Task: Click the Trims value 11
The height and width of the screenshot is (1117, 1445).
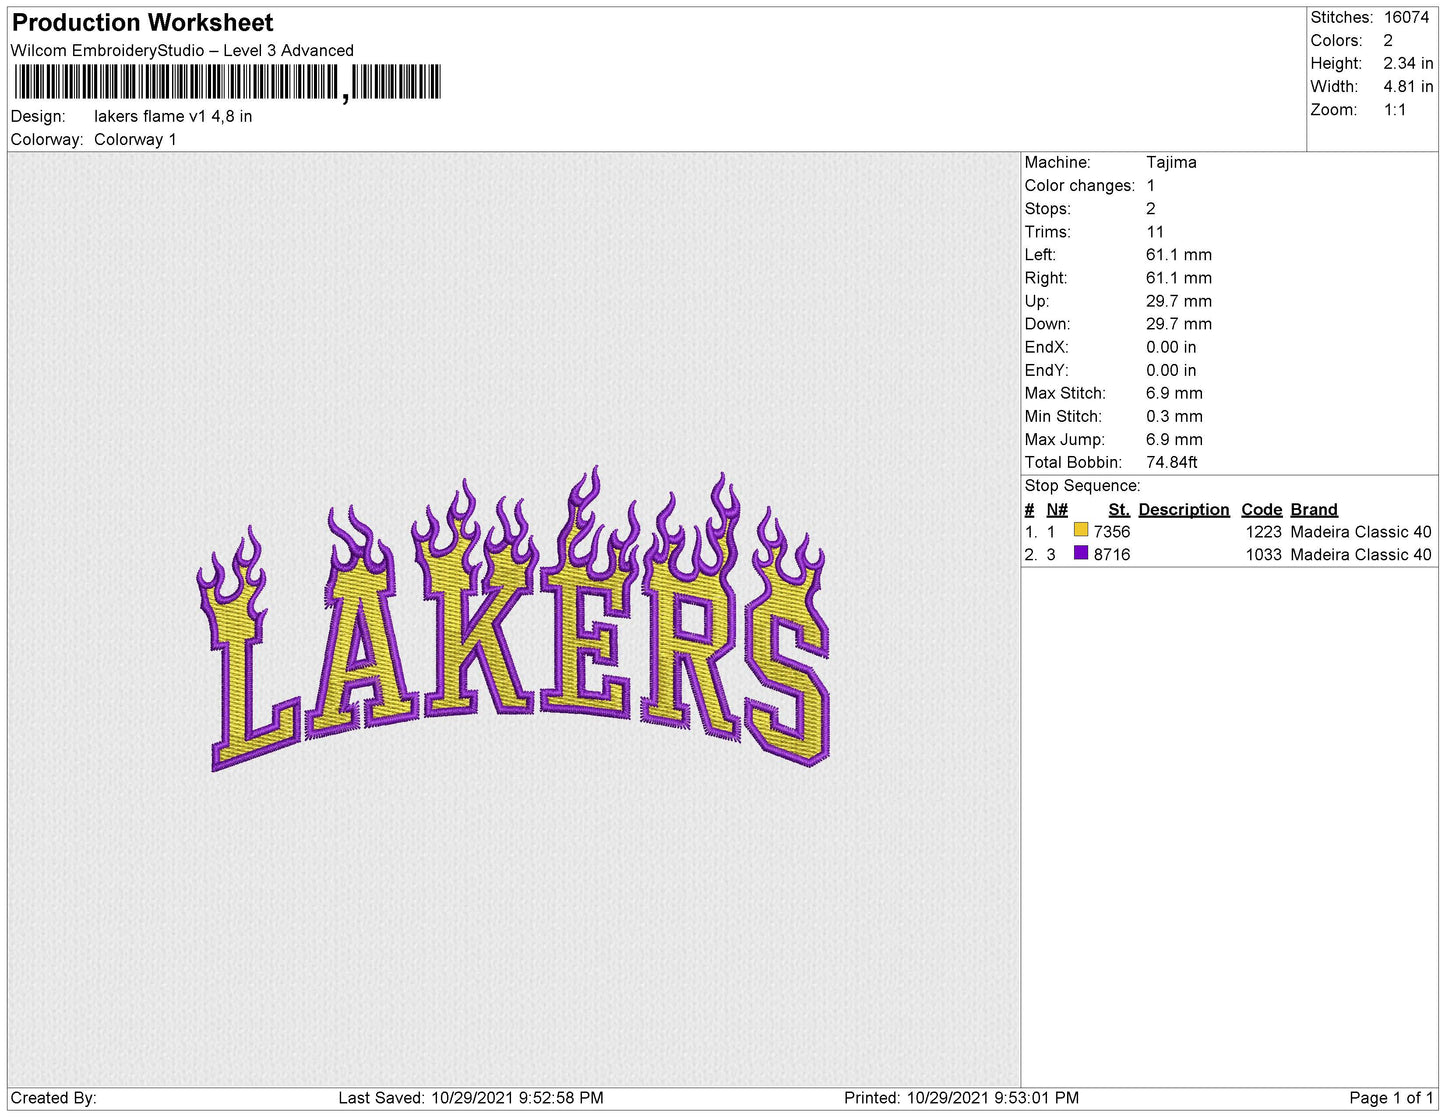Action: pyautogui.click(x=1155, y=232)
